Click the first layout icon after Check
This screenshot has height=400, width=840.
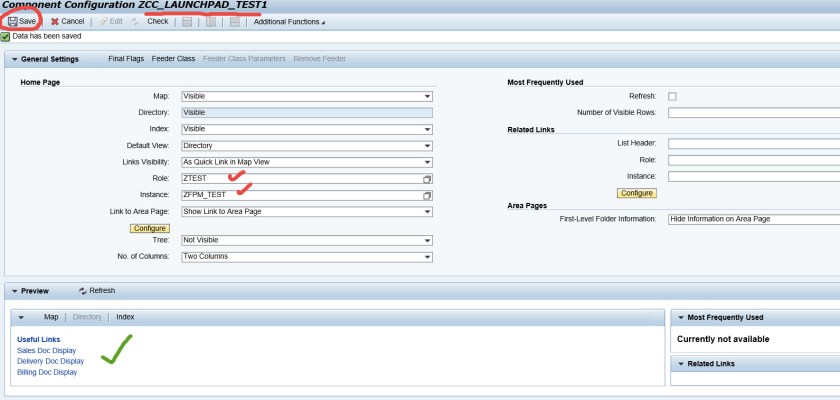tap(187, 22)
